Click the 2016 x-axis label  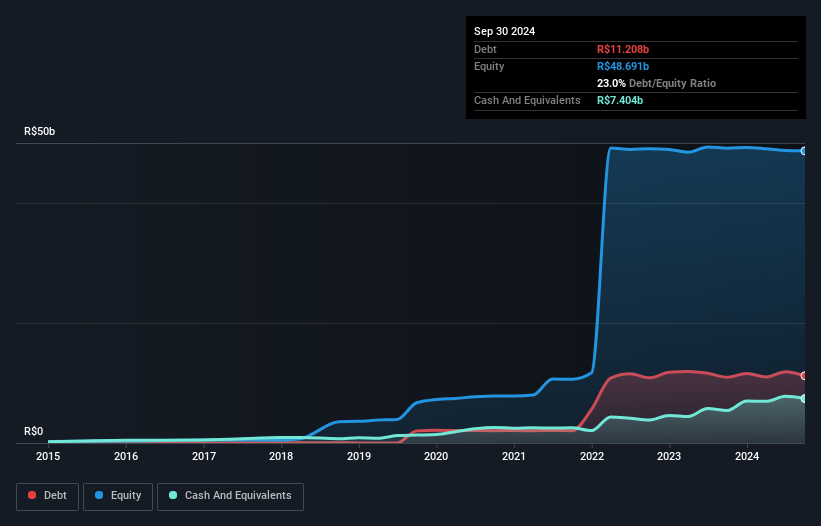coord(126,456)
